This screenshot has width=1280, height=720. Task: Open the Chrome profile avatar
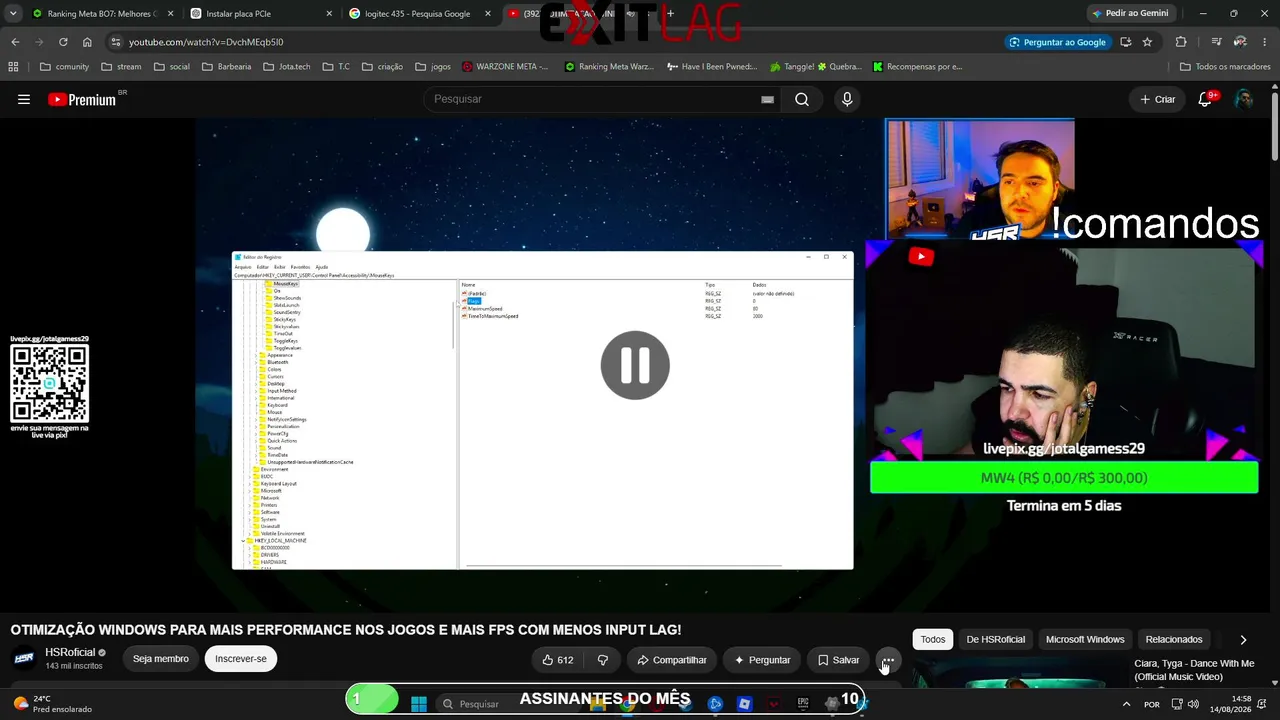[1241, 42]
